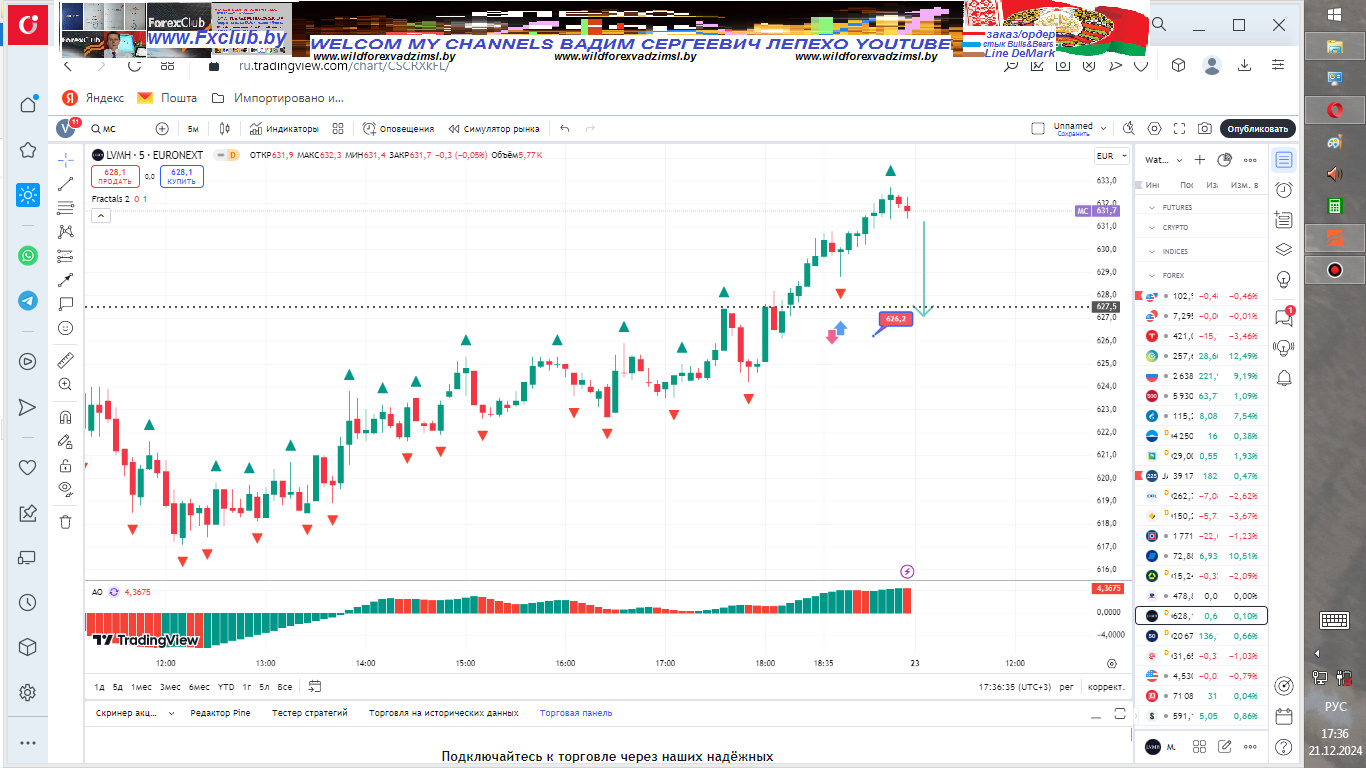This screenshot has width=1366, height=768.
Task: Open the Fibonacci retracement tools
Action: click(66, 207)
